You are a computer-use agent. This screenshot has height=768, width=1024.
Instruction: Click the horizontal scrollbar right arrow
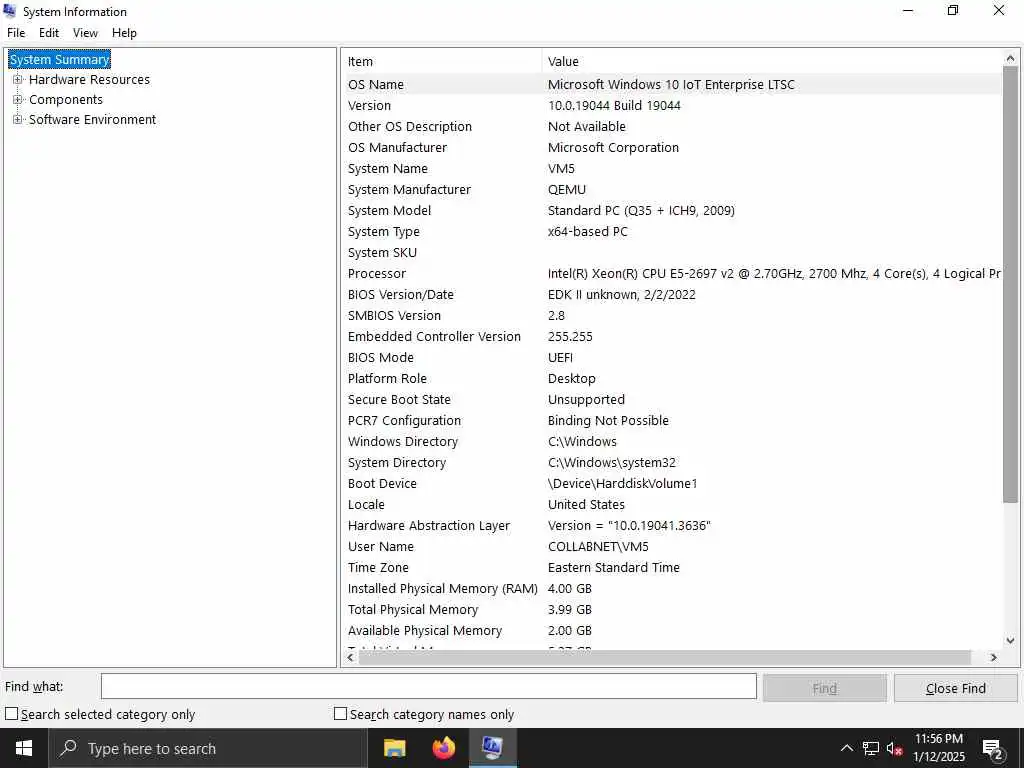click(x=994, y=657)
